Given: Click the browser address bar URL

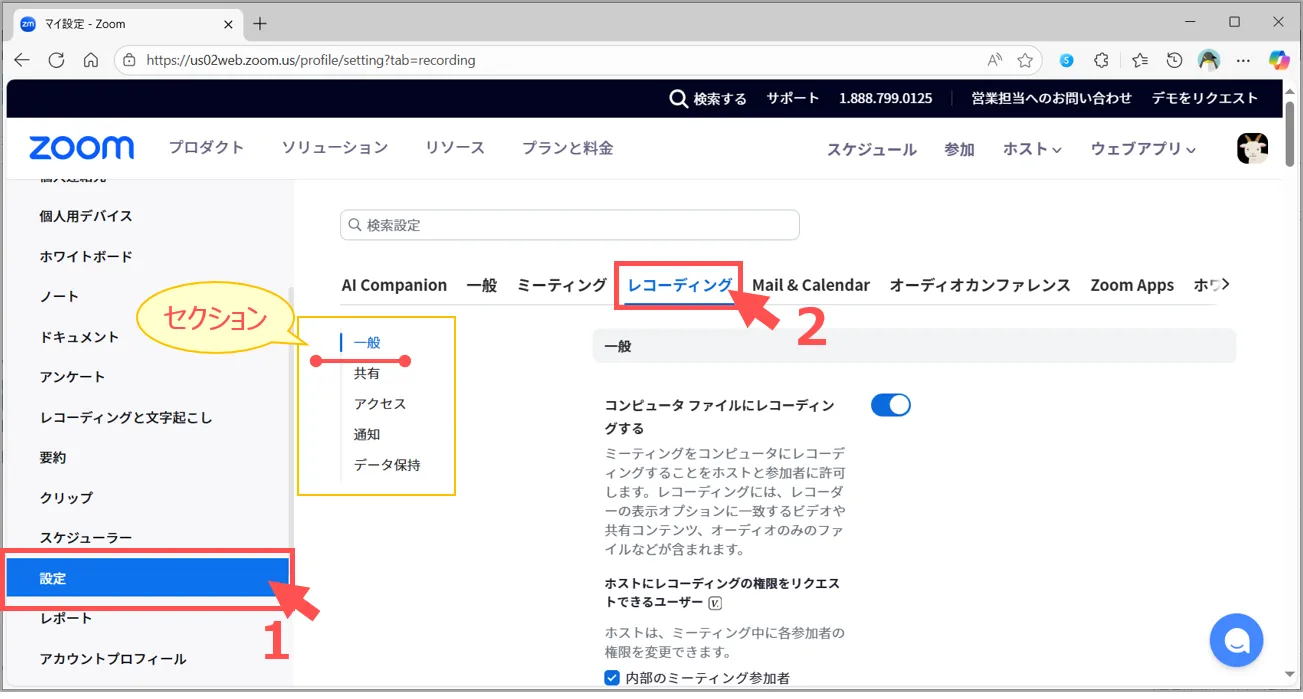Looking at the screenshot, I should pyautogui.click(x=311, y=60).
